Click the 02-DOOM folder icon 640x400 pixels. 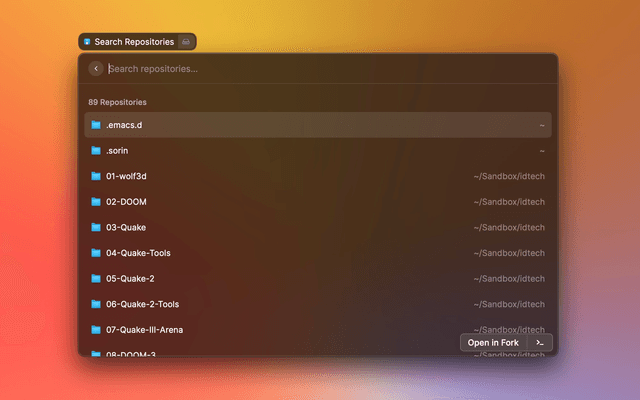(x=96, y=202)
